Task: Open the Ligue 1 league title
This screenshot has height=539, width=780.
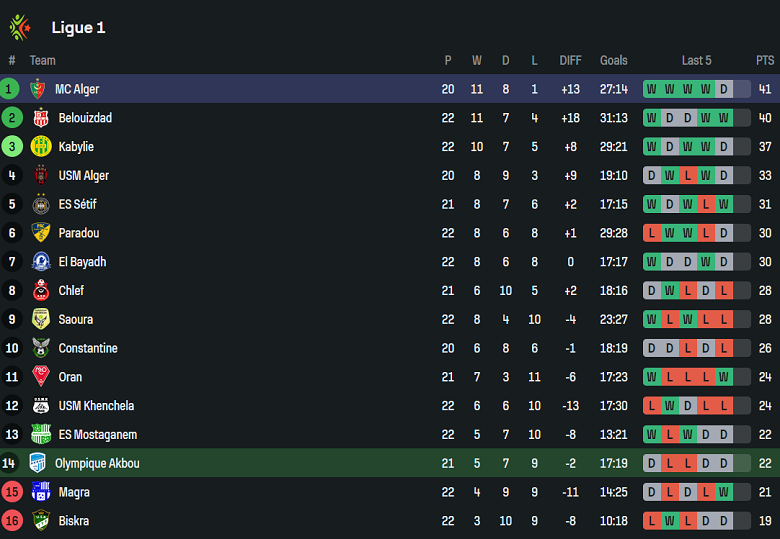Action: coord(78,28)
